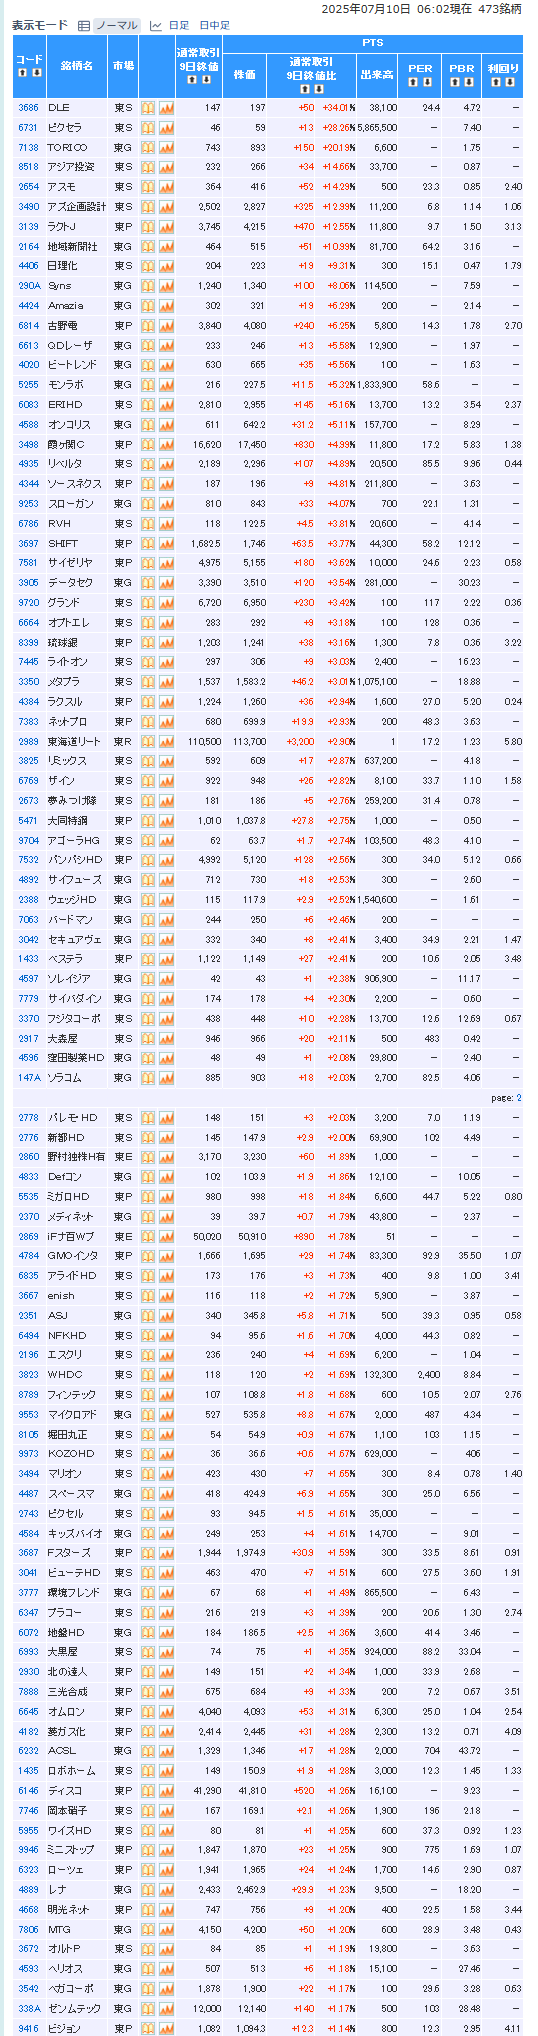The height and width of the screenshot is (2036, 538).
Task: Select the ノーマル display mode
Action: 117,26
